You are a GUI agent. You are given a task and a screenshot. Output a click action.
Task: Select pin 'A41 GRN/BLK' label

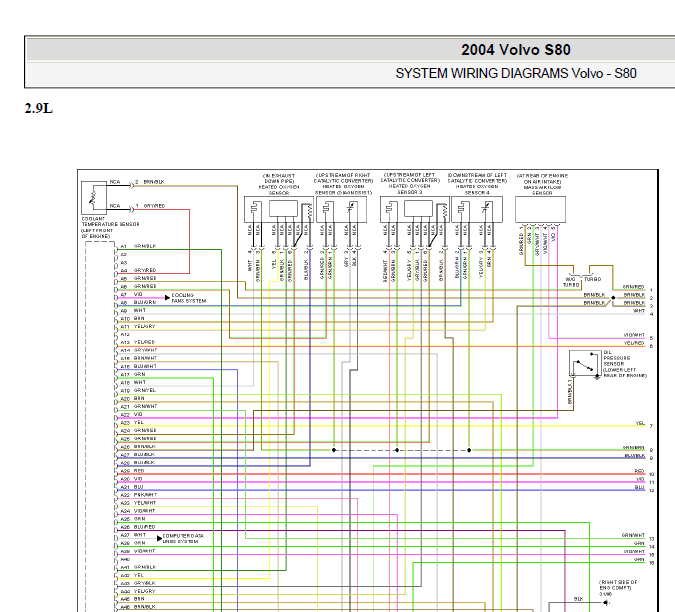coord(138,567)
